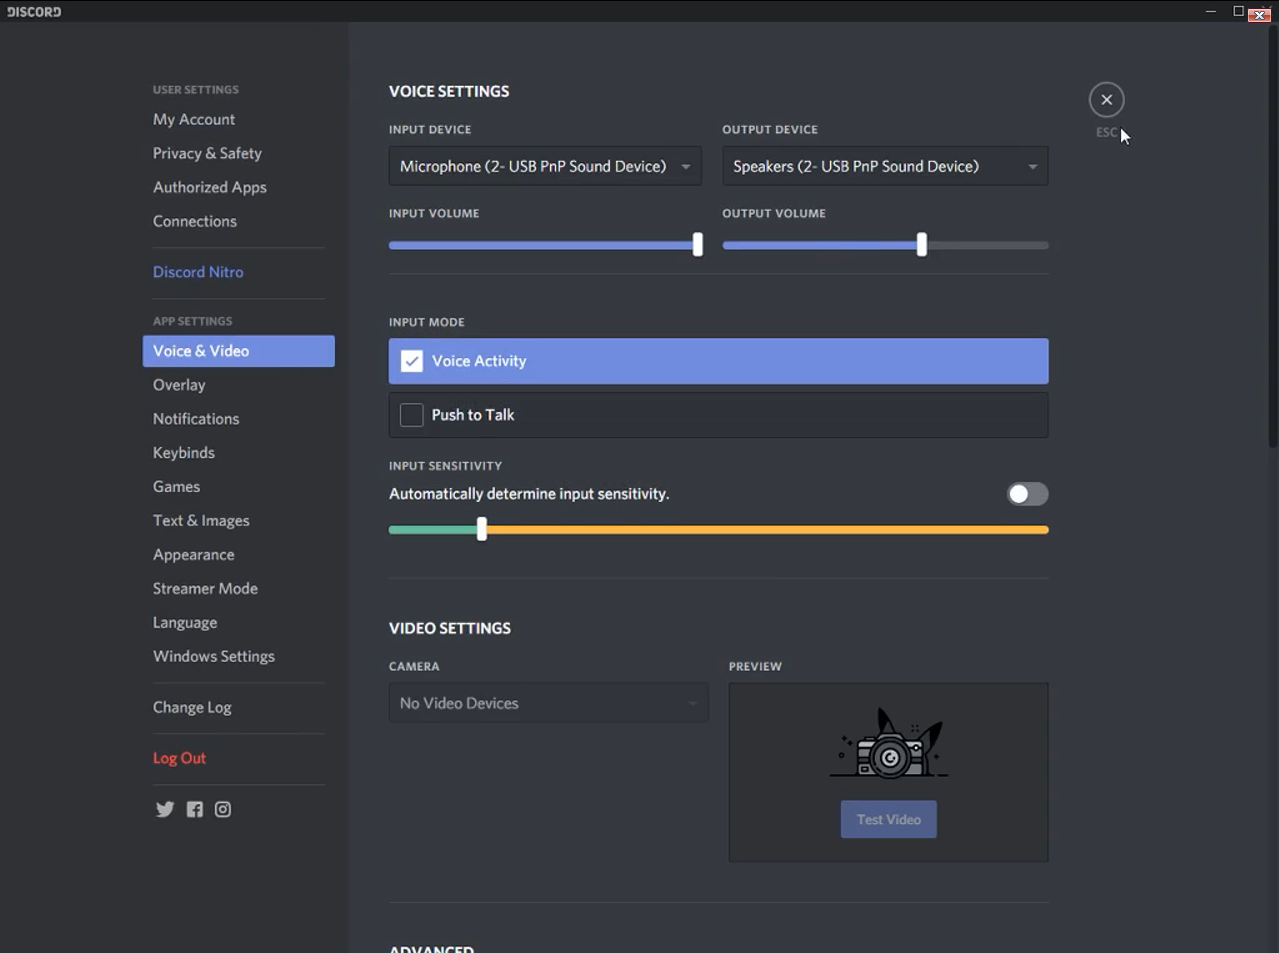Click the 'APP SETTINGS' sidebar header
This screenshot has width=1279, height=953.
(193, 321)
